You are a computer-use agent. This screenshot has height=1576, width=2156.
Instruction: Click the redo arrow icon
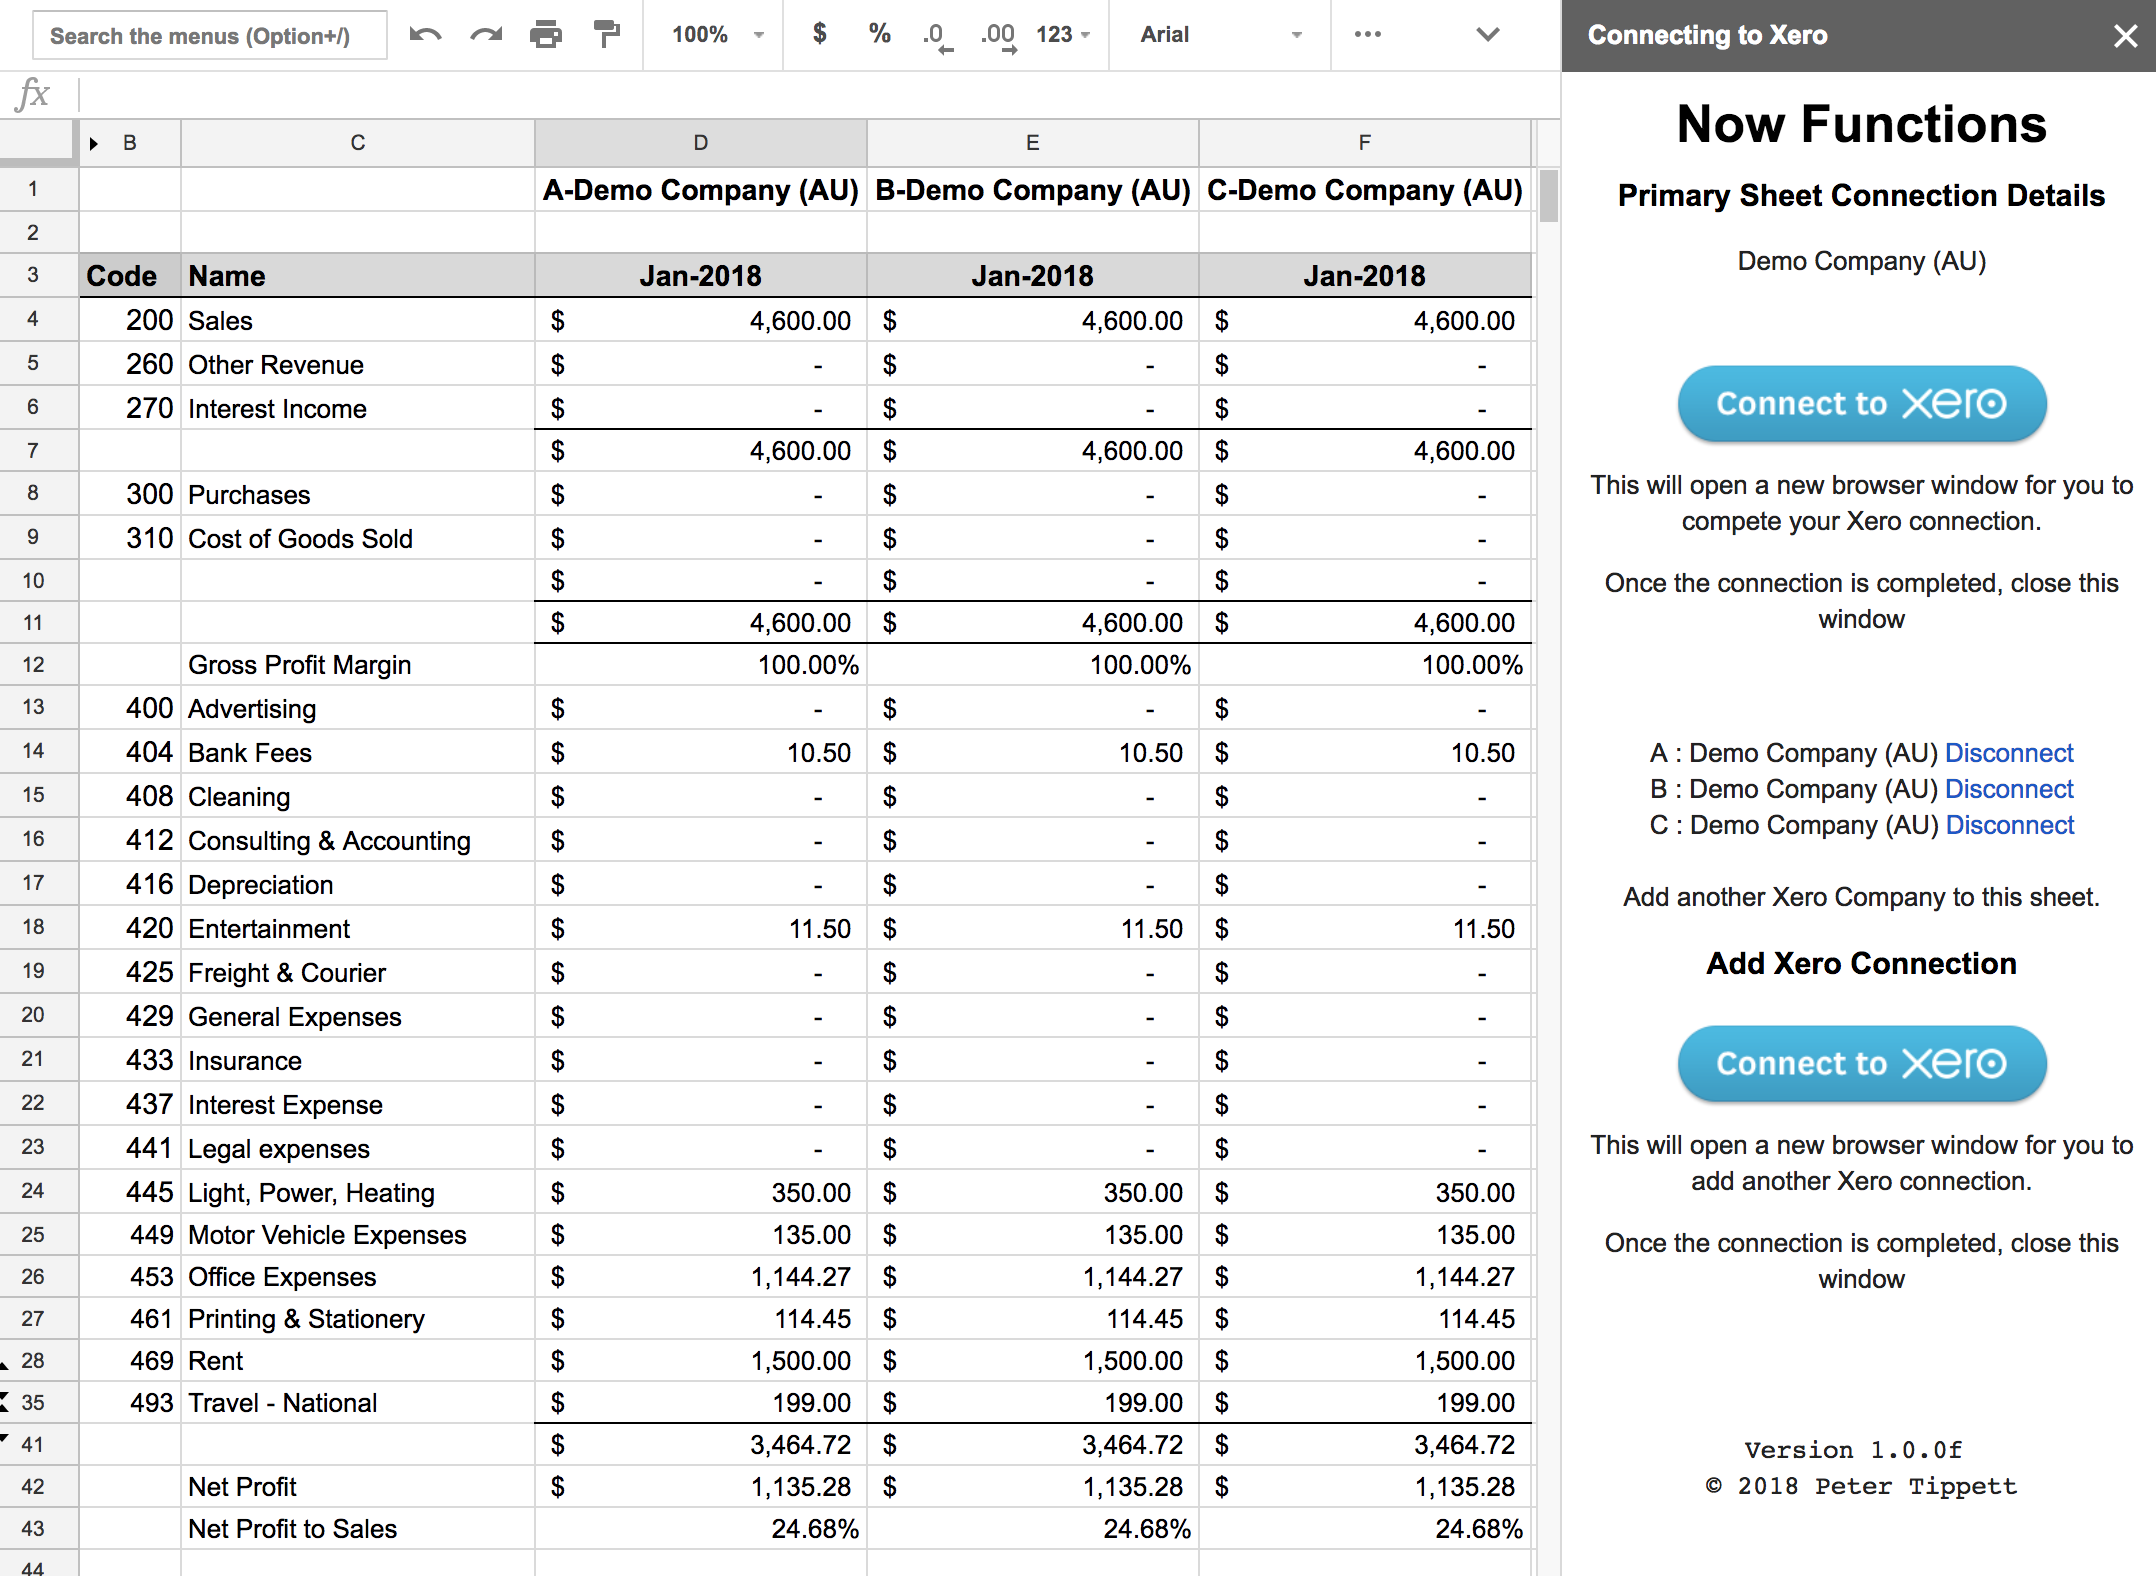[x=486, y=35]
